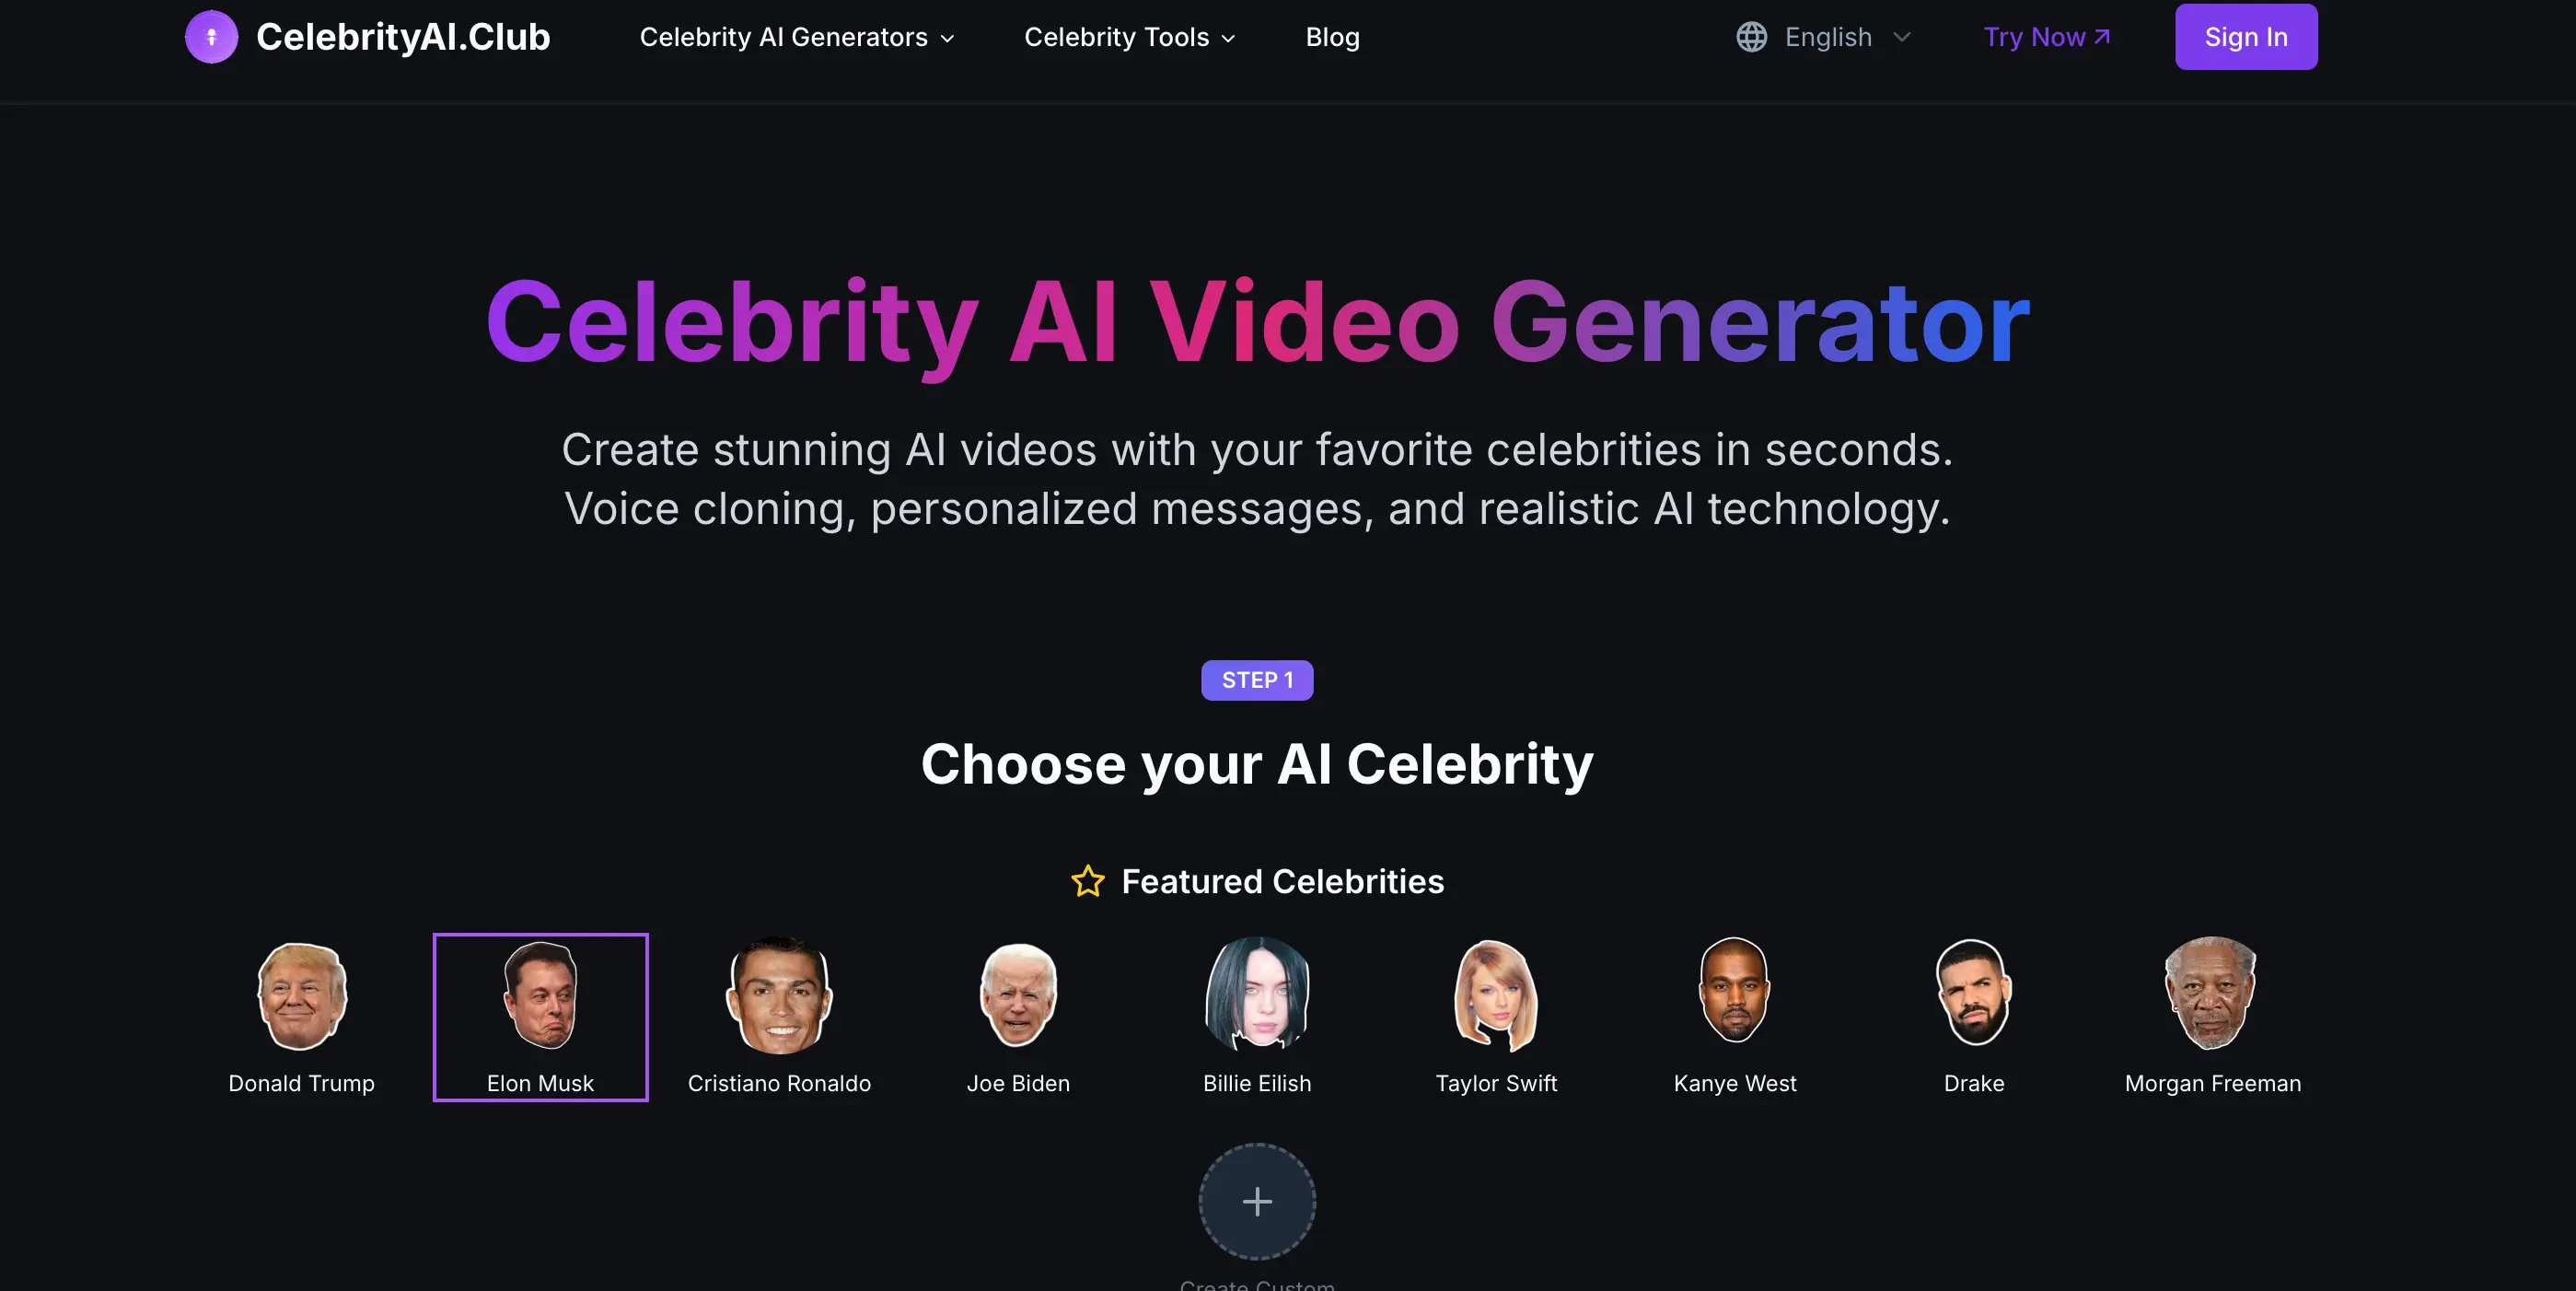Choose the Cristiano Ronaldo avatar
Image resolution: width=2576 pixels, height=1291 pixels.
point(779,995)
